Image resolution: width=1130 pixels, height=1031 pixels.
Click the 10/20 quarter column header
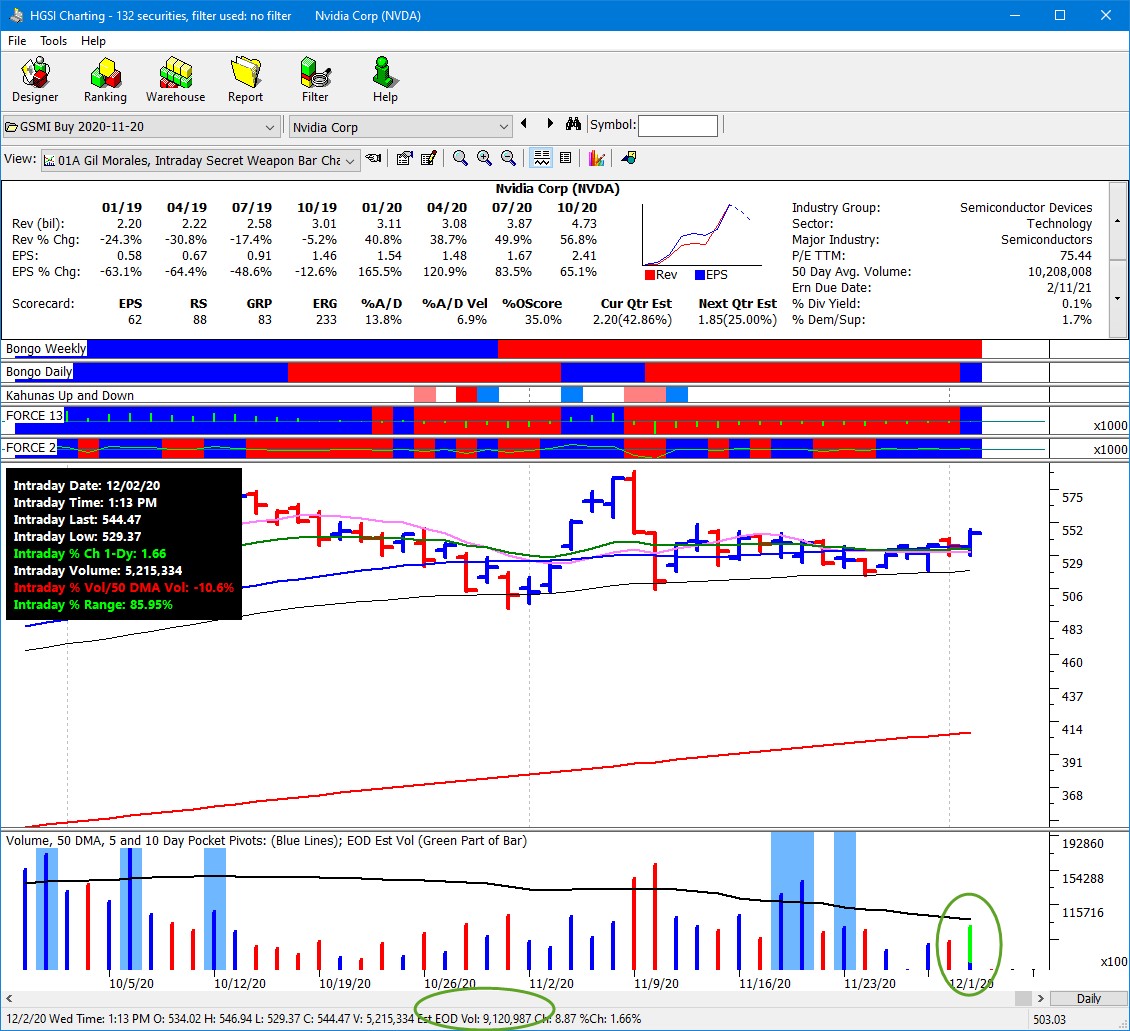pyautogui.click(x=577, y=207)
